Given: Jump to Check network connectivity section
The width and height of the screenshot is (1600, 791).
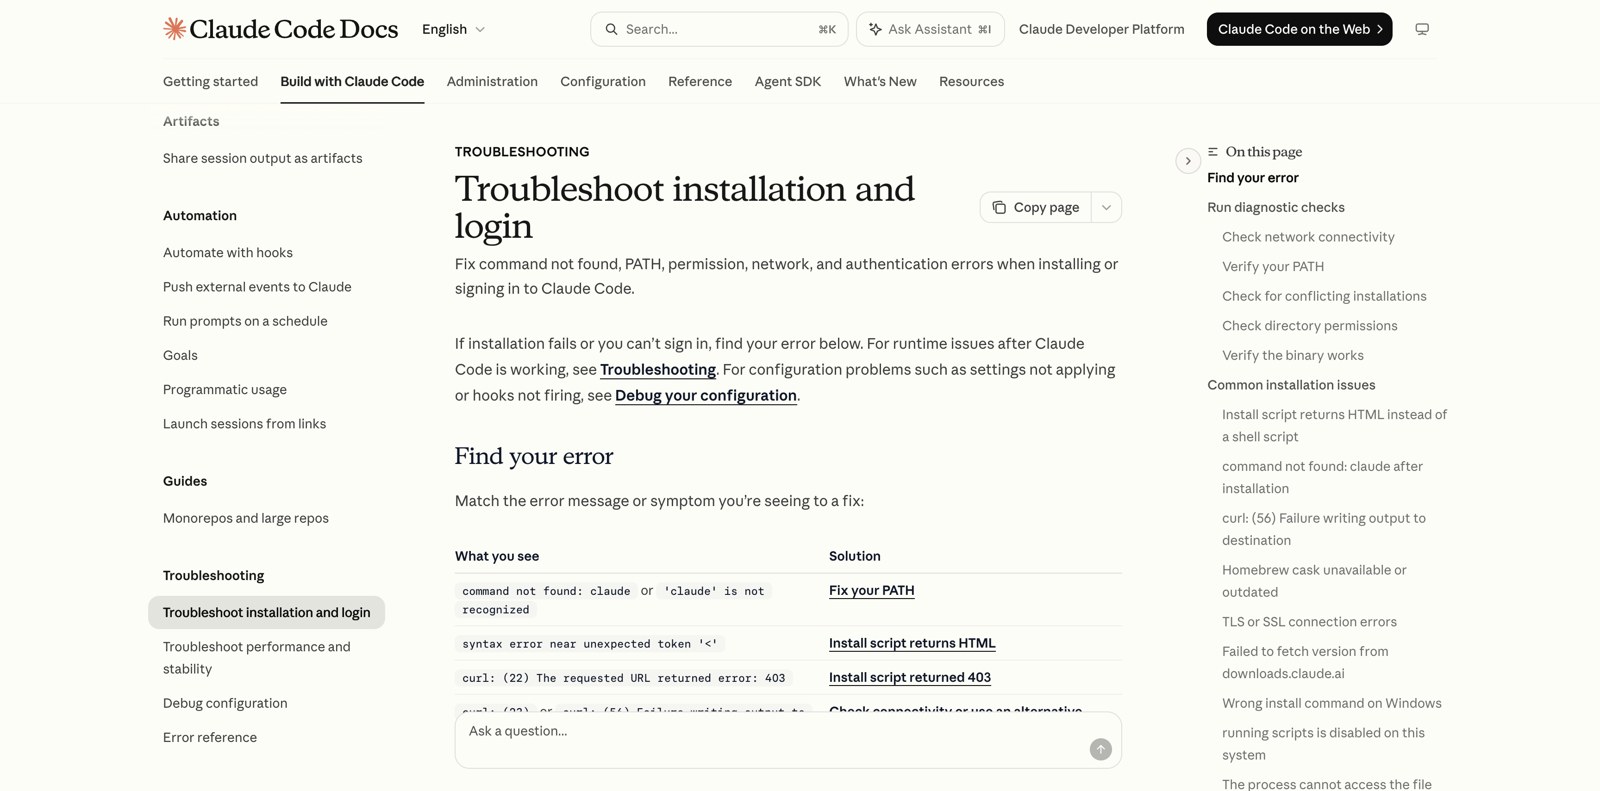Looking at the screenshot, I should point(1308,237).
